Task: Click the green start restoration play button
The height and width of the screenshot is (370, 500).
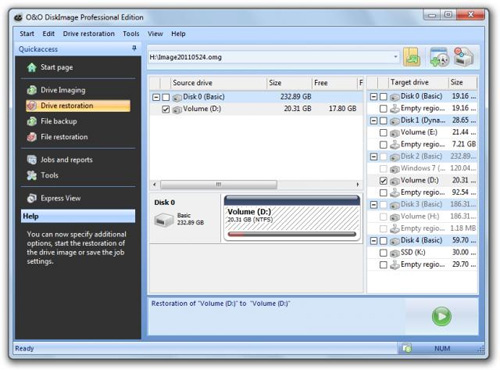Action: point(441,316)
